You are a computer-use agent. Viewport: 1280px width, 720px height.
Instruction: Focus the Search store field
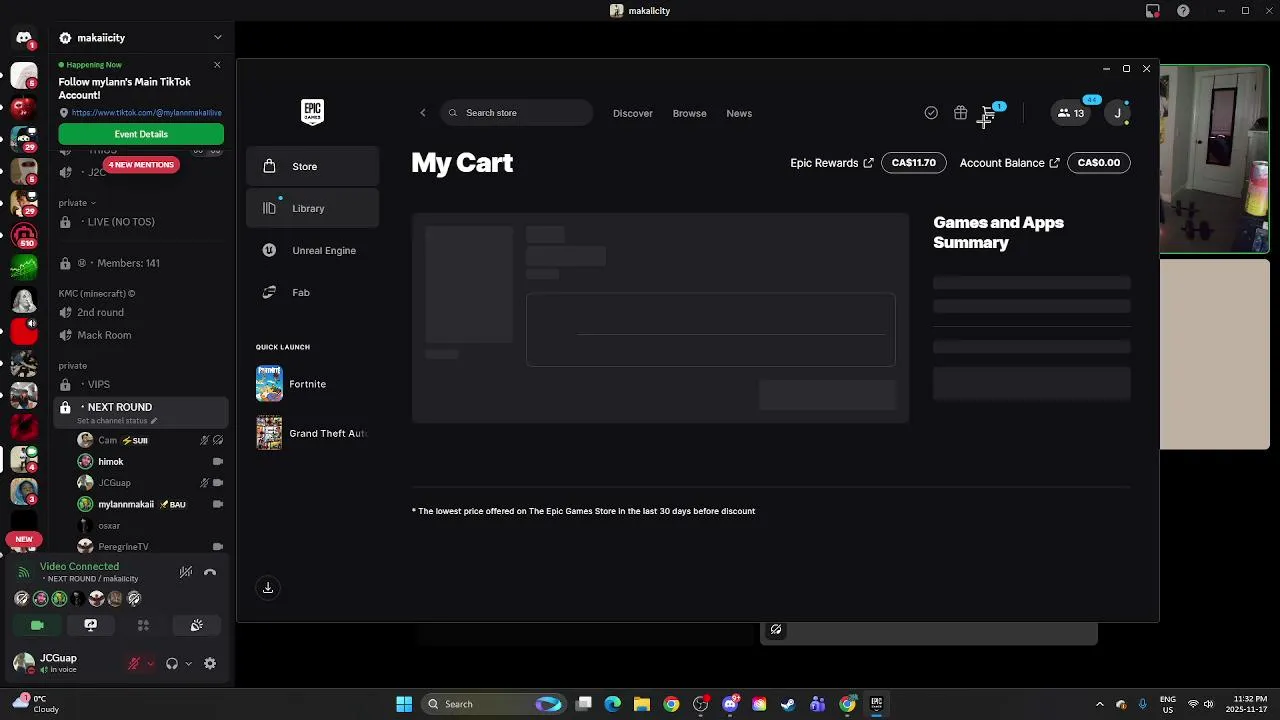[517, 113]
